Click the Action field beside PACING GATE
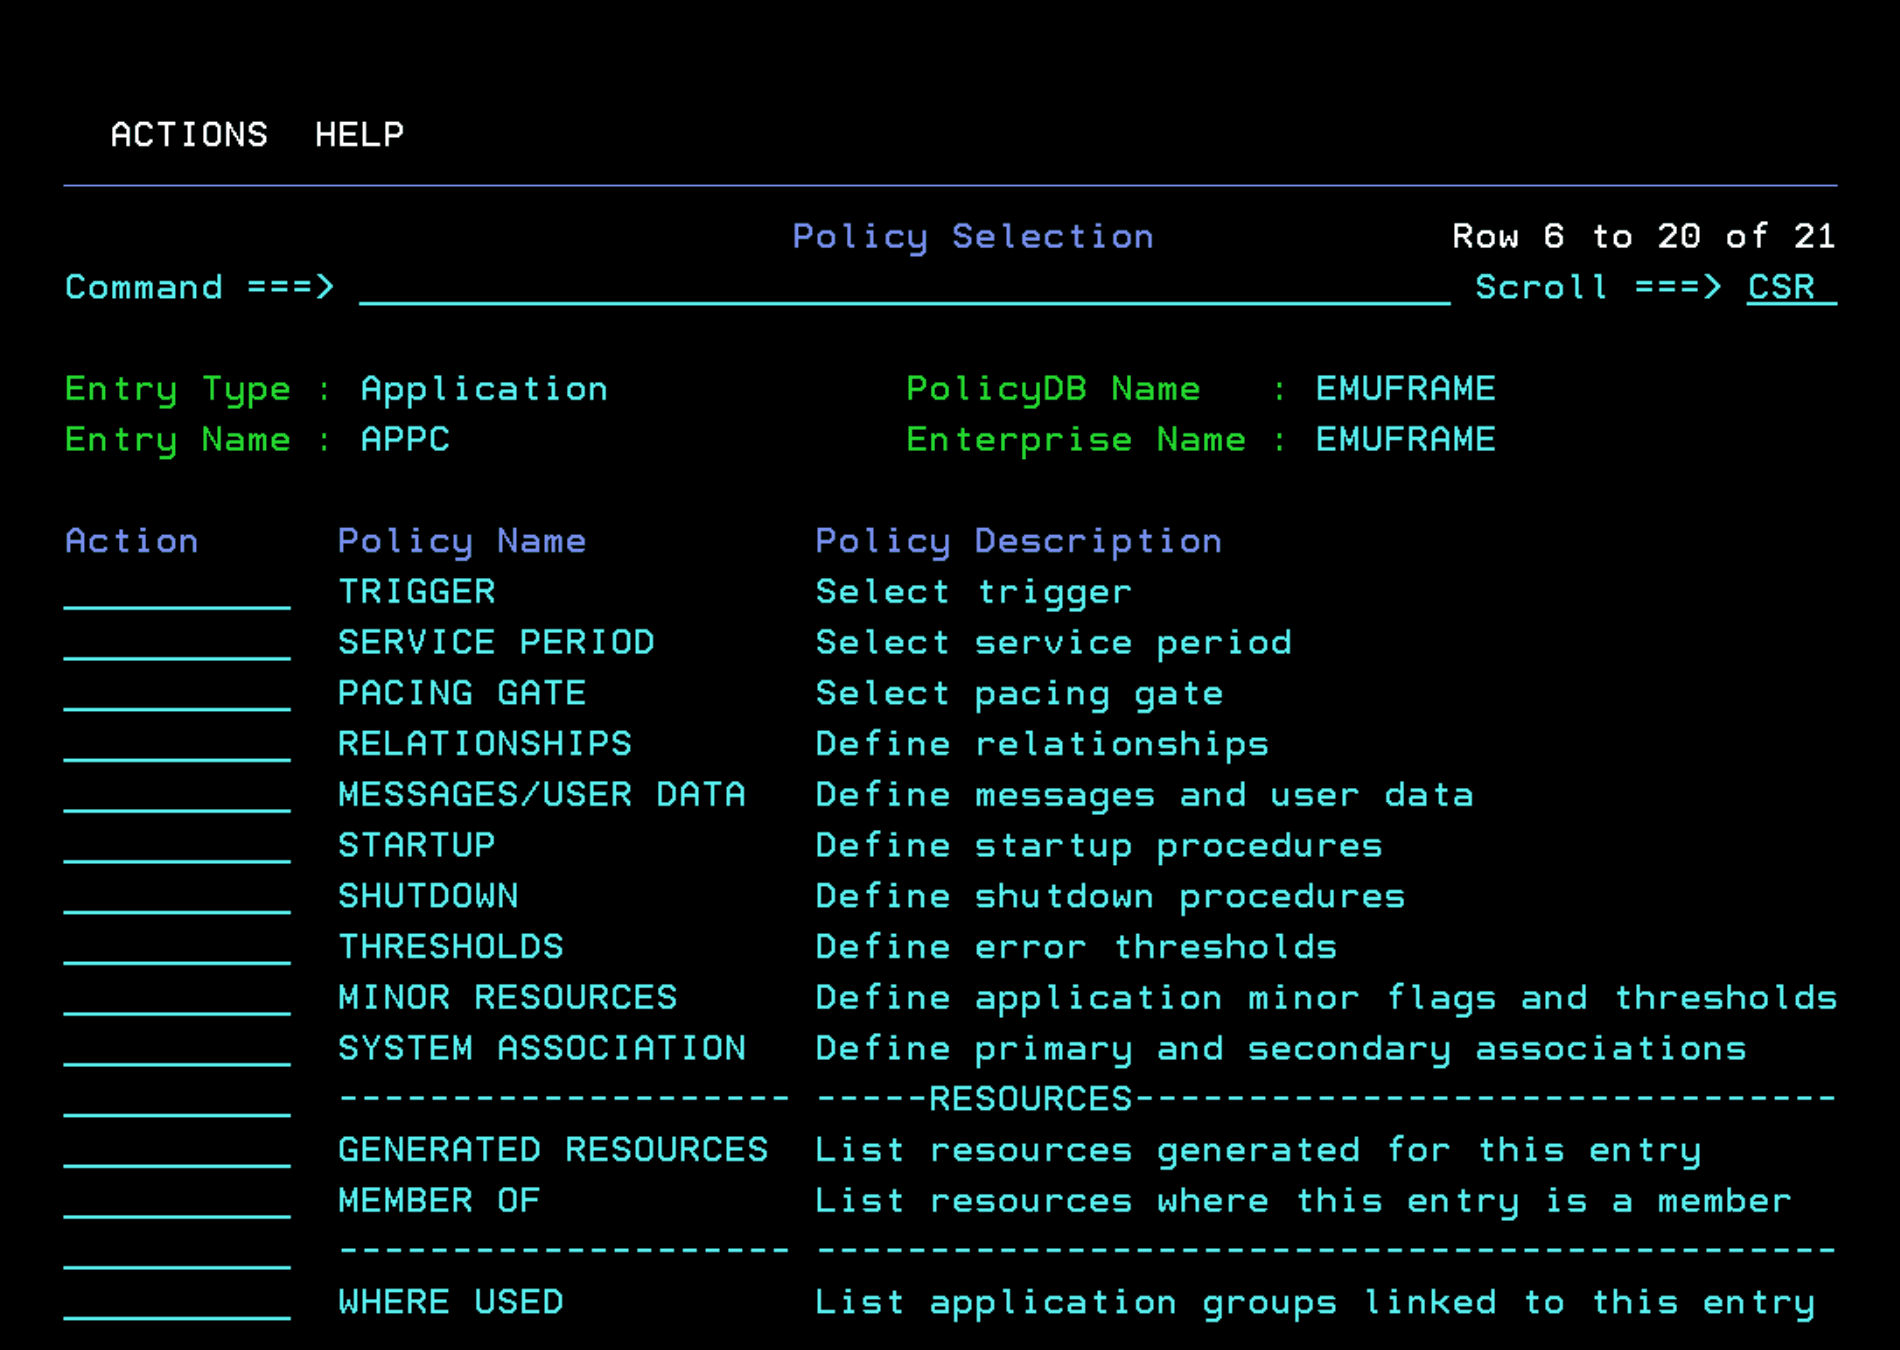The width and height of the screenshot is (1900, 1350). [x=177, y=694]
